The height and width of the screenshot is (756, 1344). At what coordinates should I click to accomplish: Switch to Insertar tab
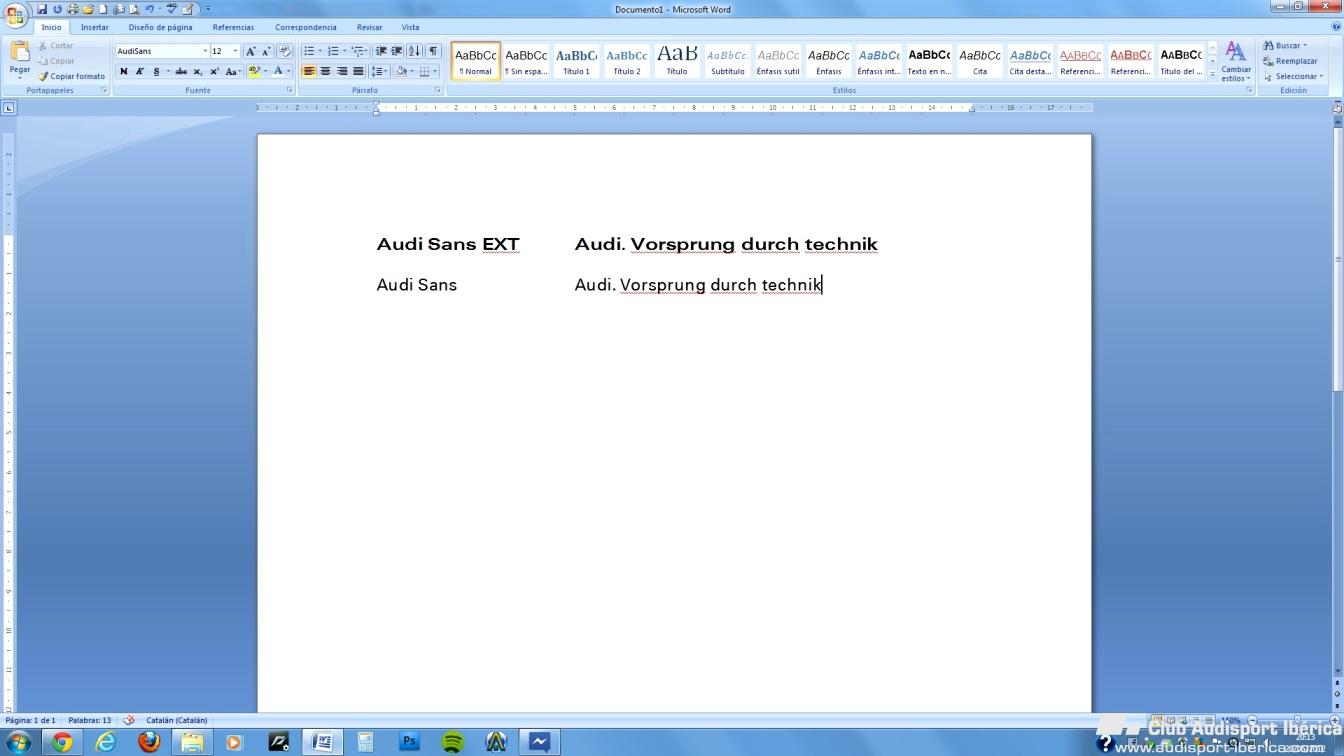tap(95, 27)
